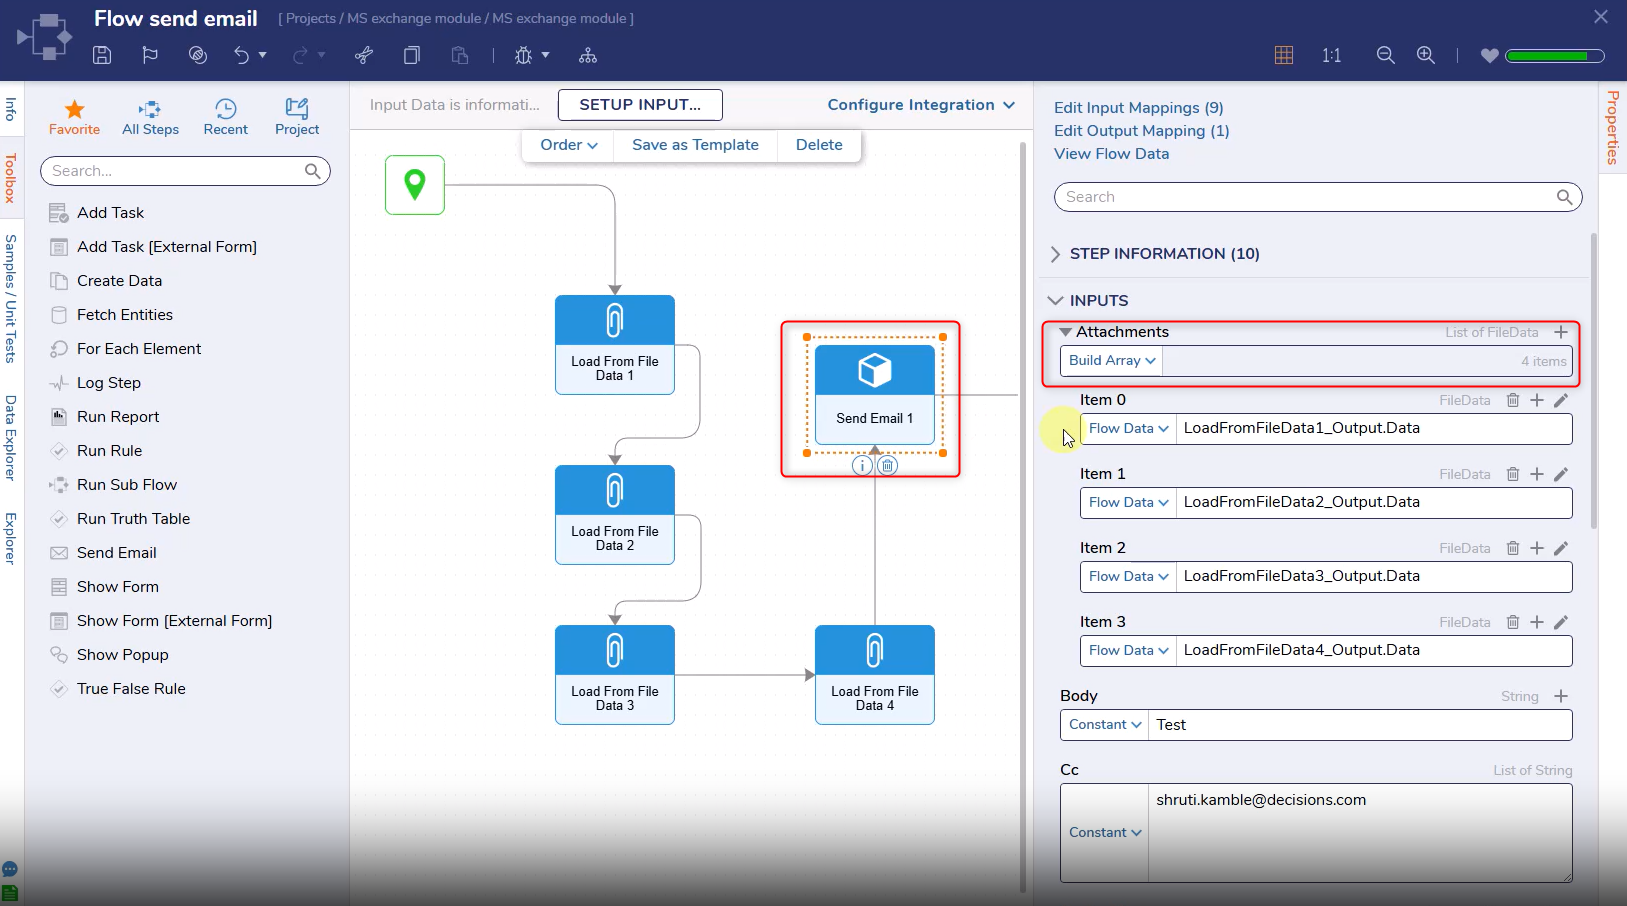Click the SETUP INPUT... button
The height and width of the screenshot is (906, 1627).
pyautogui.click(x=640, y=105)
